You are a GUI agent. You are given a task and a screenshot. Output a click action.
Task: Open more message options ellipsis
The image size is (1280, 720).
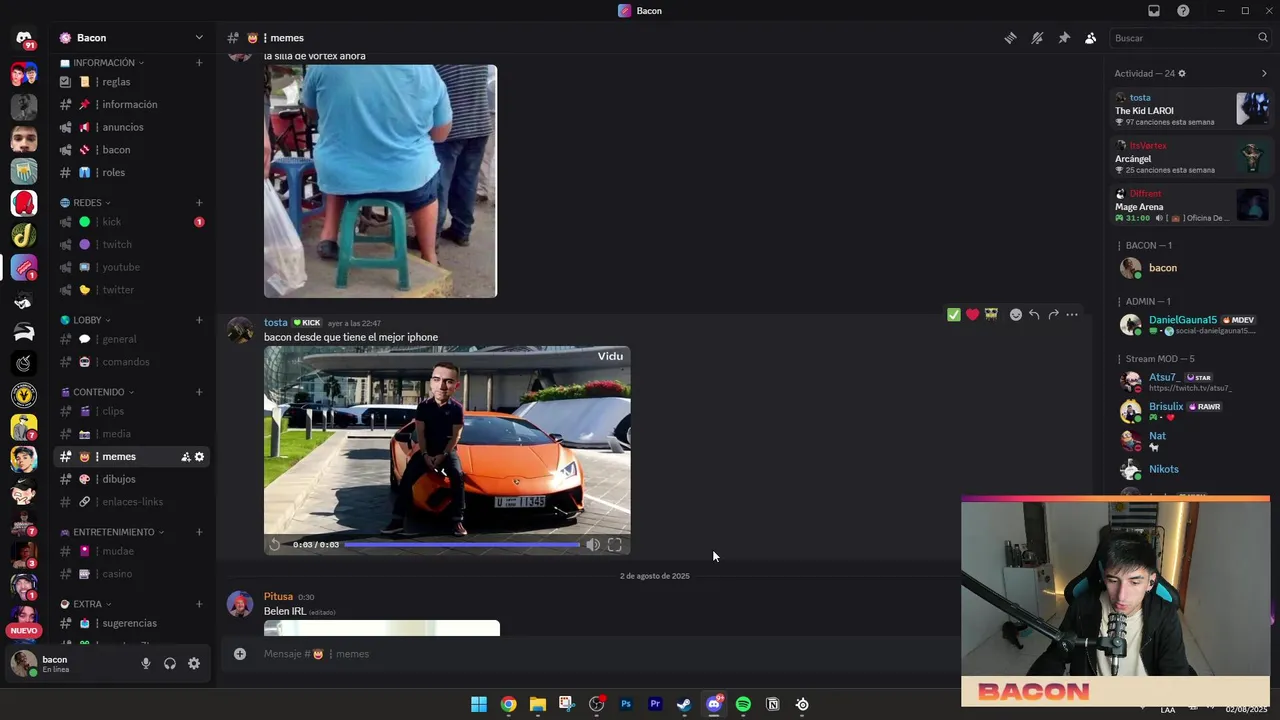[x=1072, y=314]
